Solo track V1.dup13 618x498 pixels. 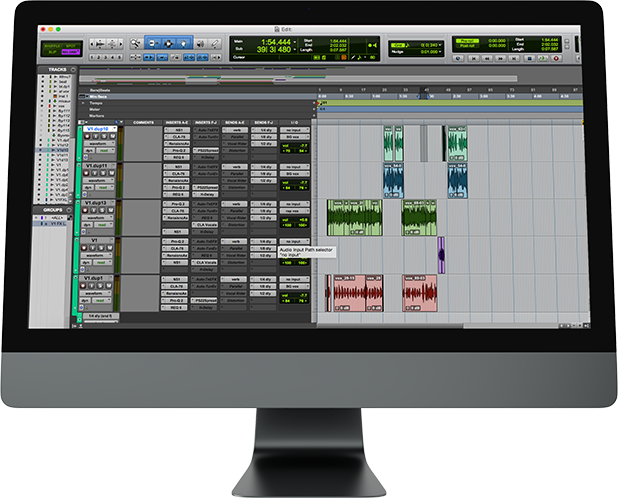click(x=102, y=210)
